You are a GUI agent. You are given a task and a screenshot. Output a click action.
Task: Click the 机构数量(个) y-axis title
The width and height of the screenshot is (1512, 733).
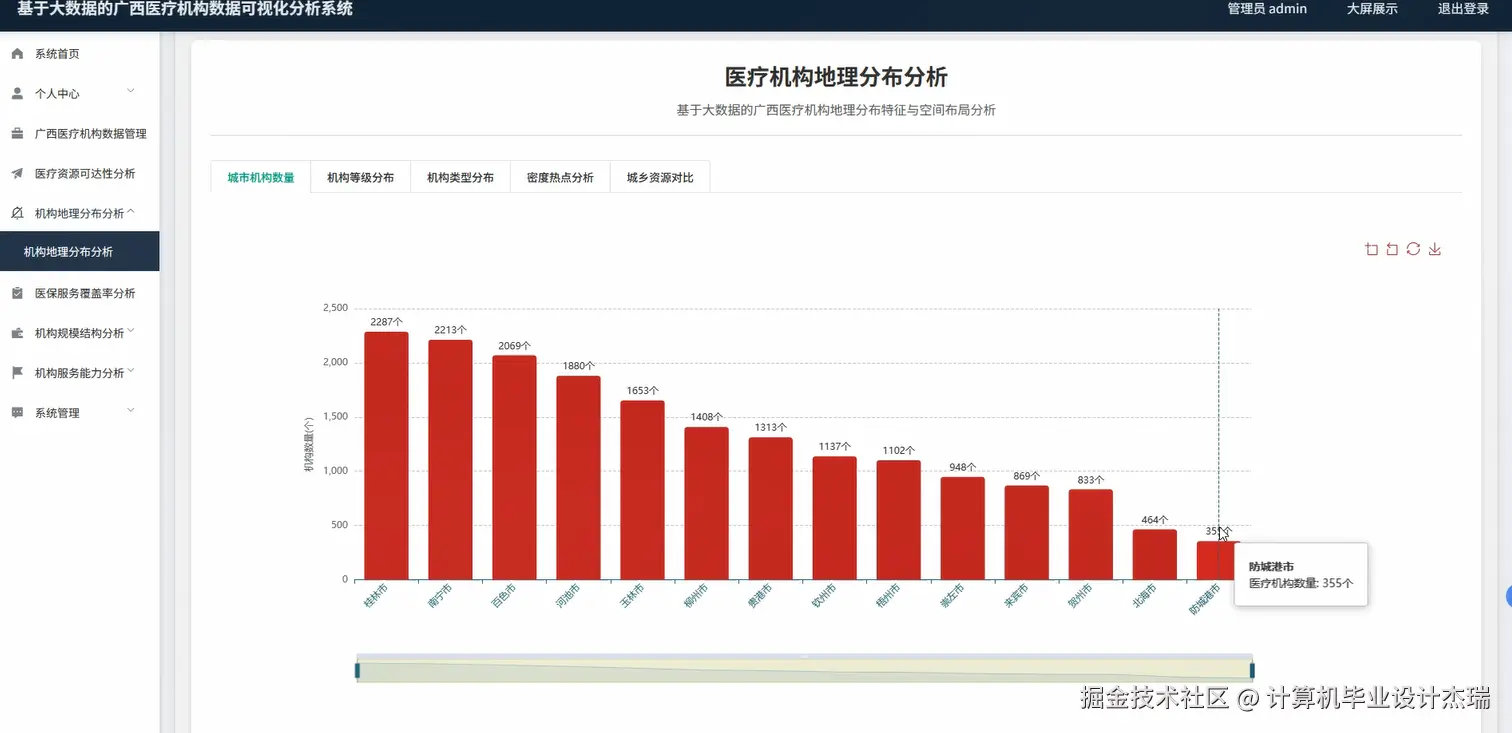coord(309,443)
